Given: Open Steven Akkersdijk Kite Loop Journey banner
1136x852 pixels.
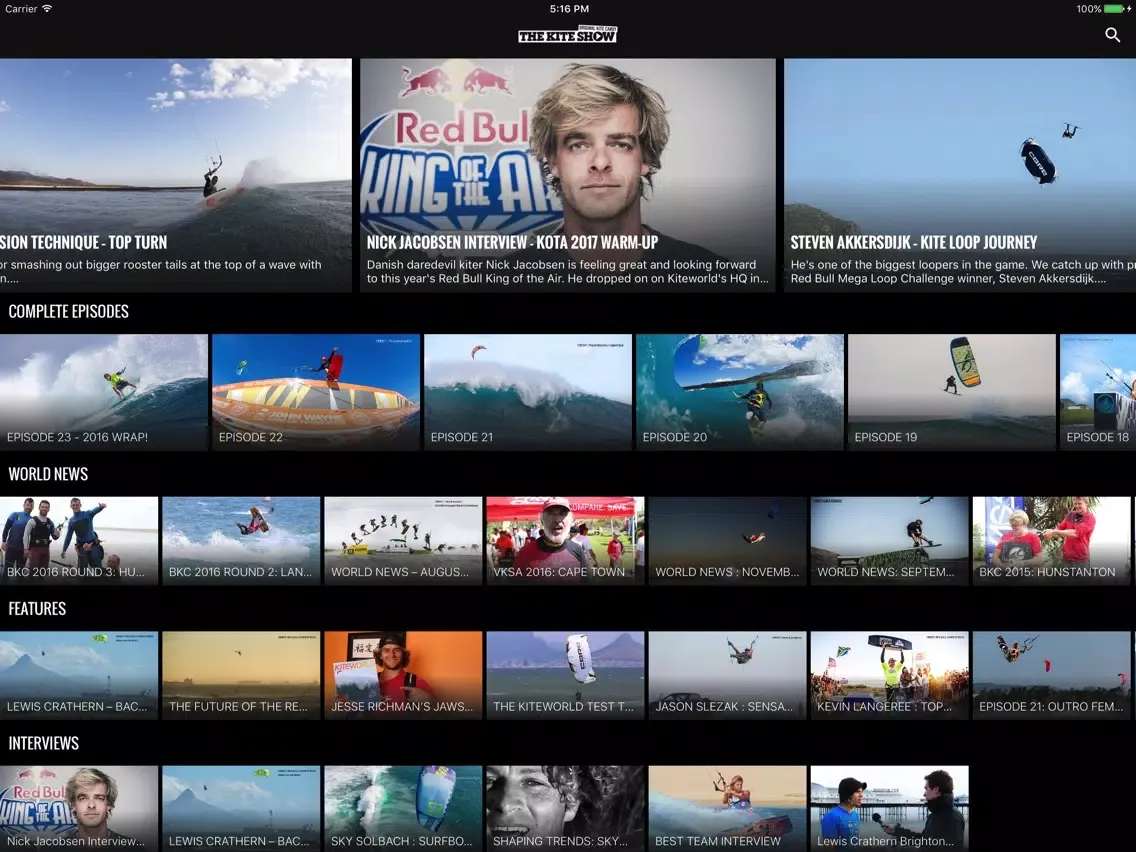Looking at the screenshot, I should 960,175.
